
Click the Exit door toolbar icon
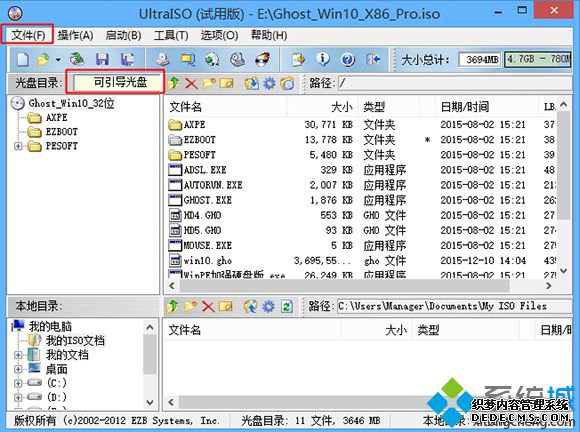373,59
